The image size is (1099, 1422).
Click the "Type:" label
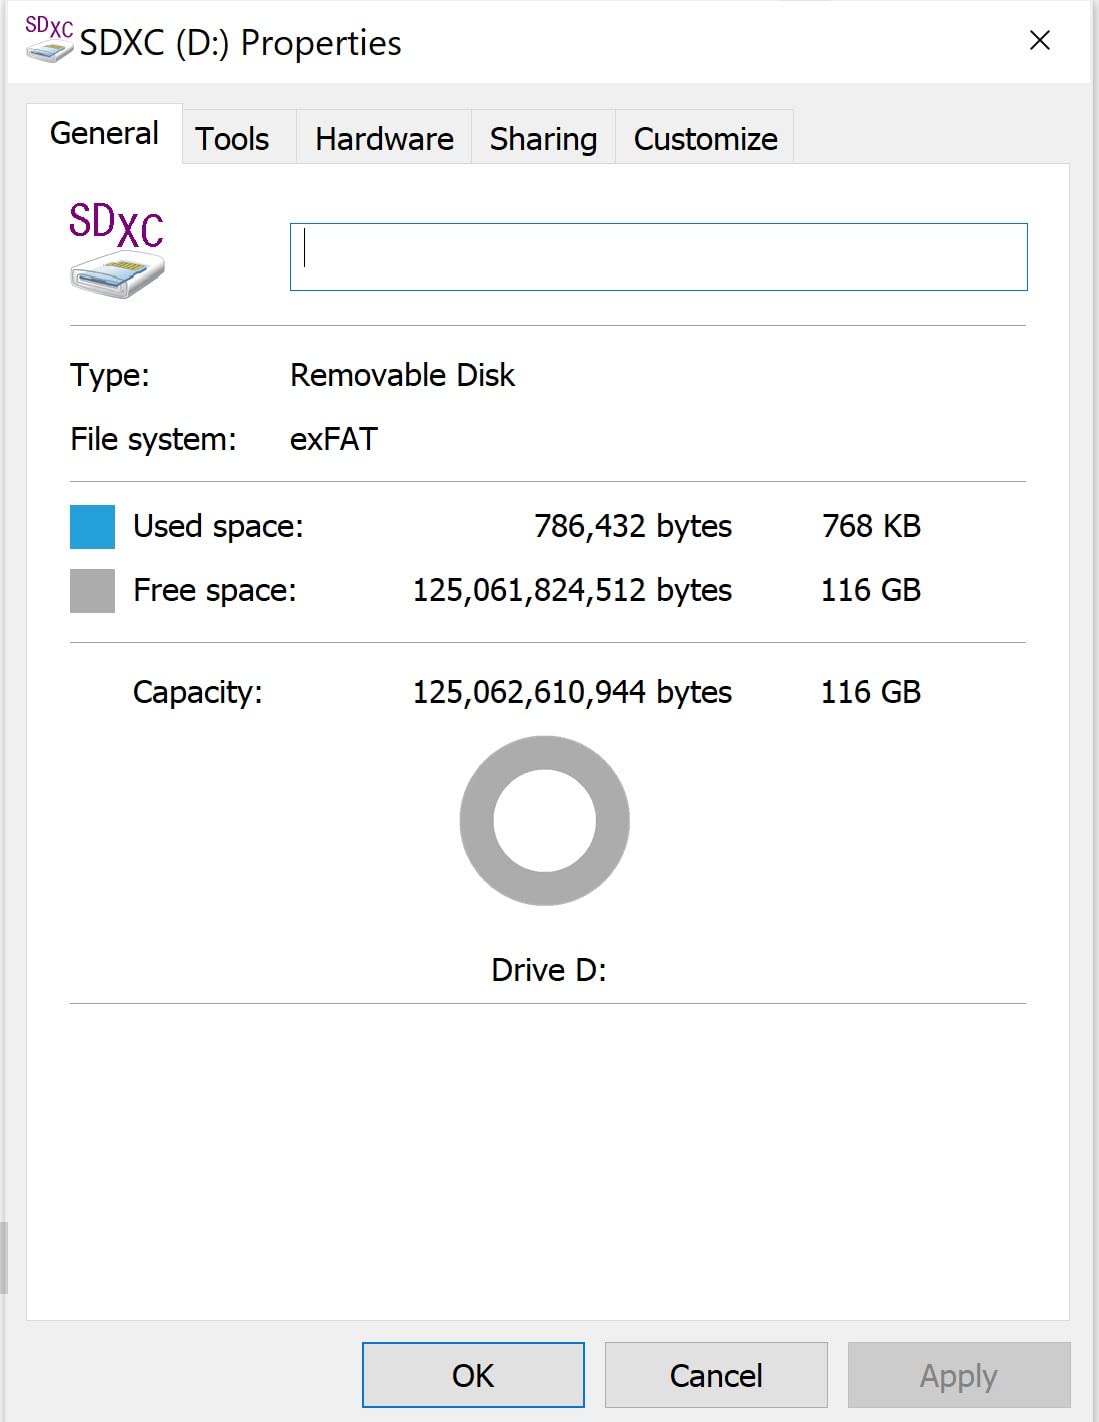tap(110, 375)
